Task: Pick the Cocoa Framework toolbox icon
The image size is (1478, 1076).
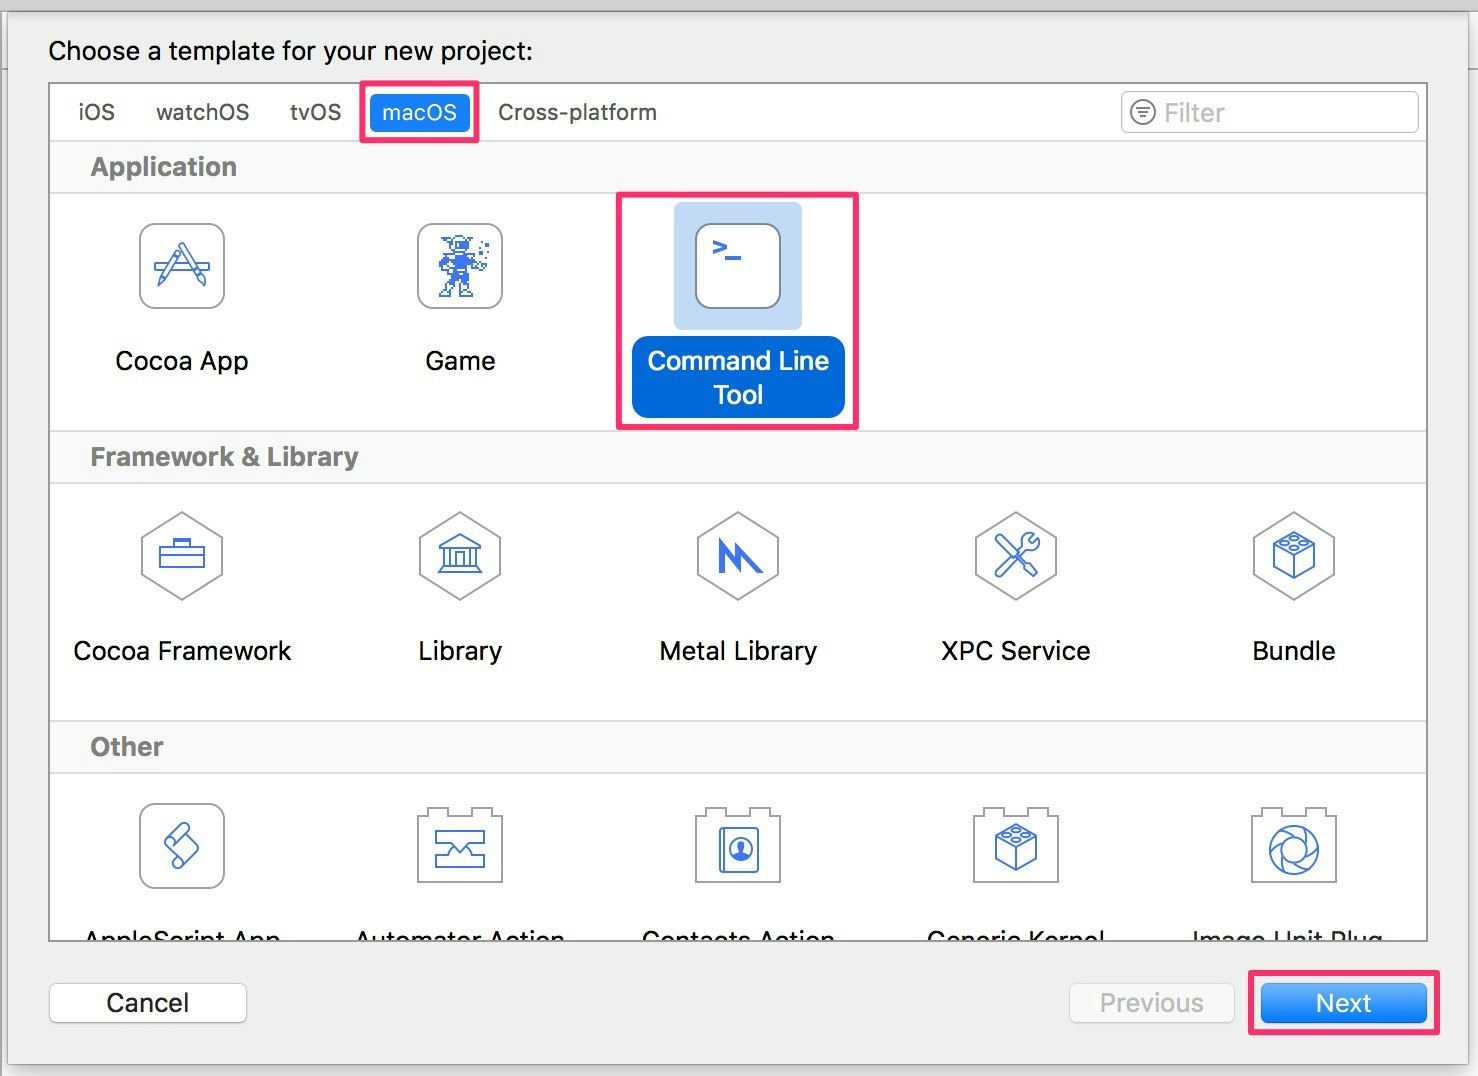Action: (x=182, y=556)
